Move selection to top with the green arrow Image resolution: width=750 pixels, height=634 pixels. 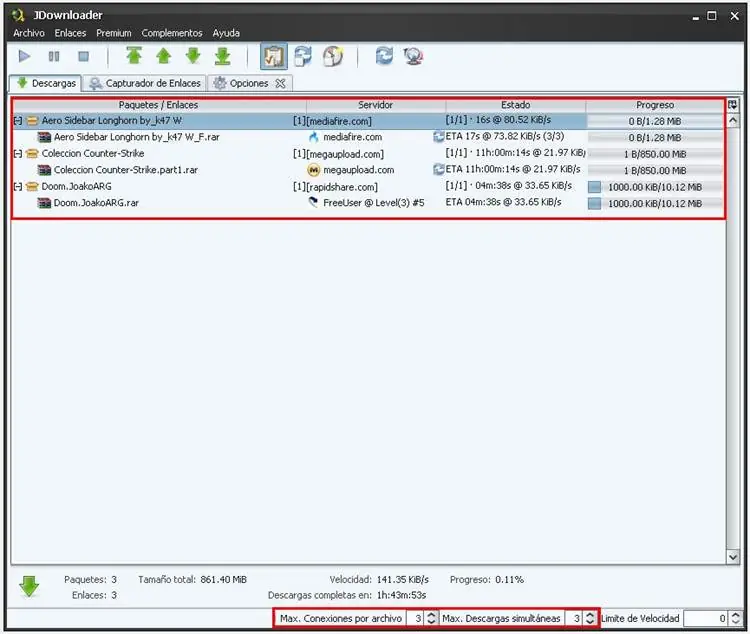[x=134, y=56]
